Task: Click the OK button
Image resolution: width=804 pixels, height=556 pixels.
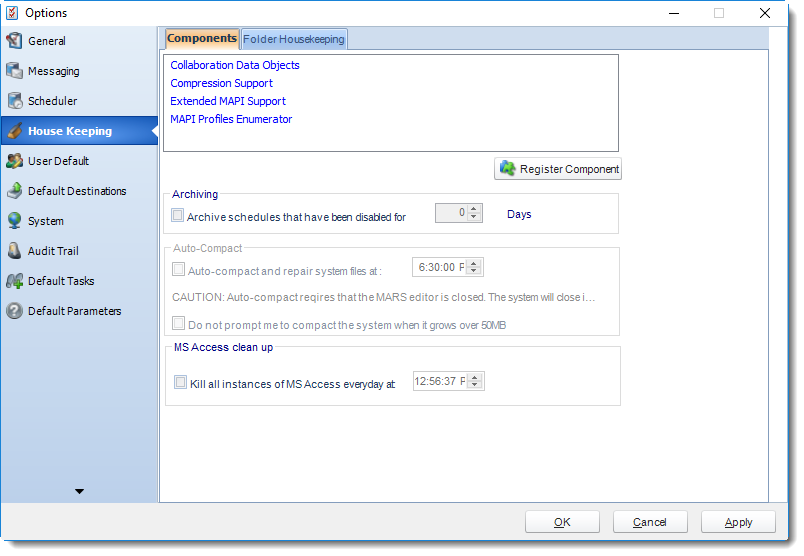Action: pos(562,522)
